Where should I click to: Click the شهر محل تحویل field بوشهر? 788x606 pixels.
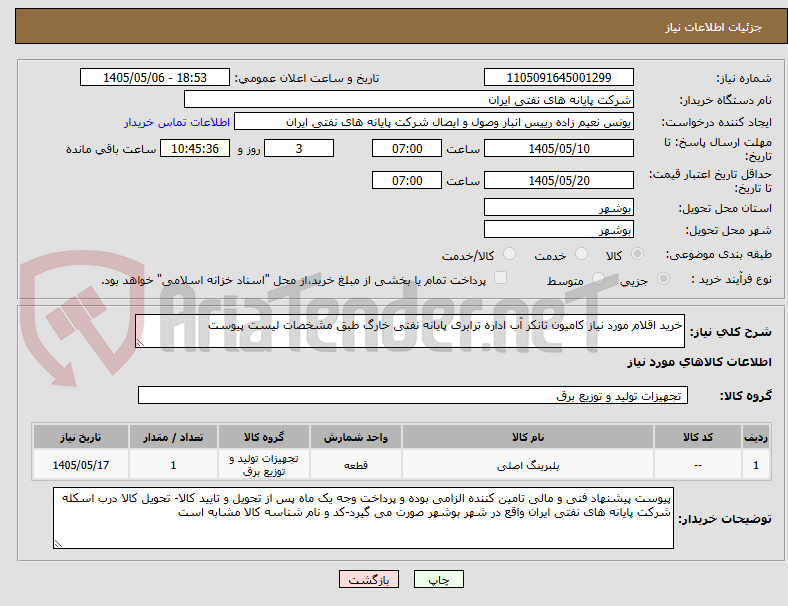558,229
